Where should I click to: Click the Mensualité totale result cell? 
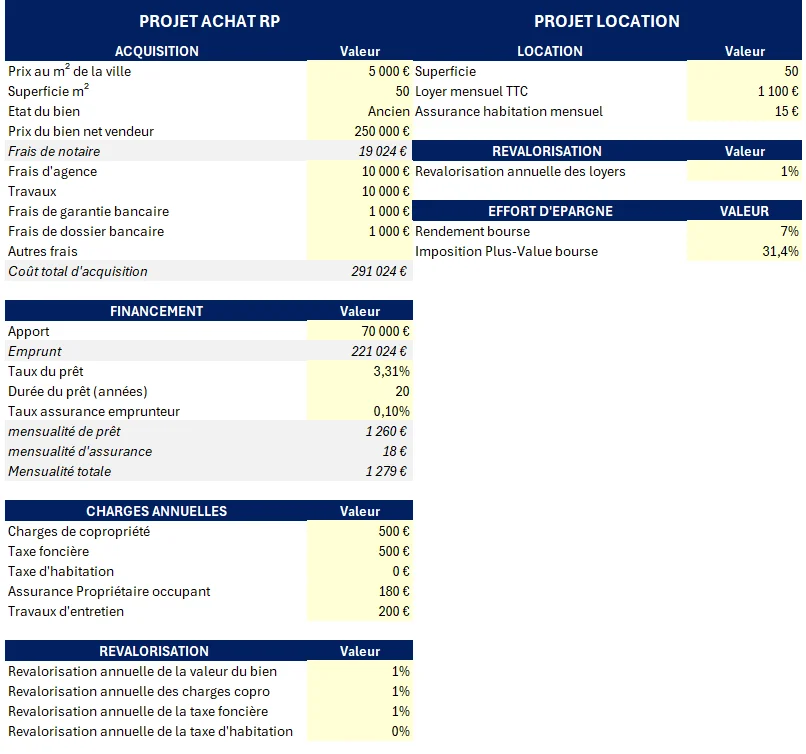click(x=360, y=471)
